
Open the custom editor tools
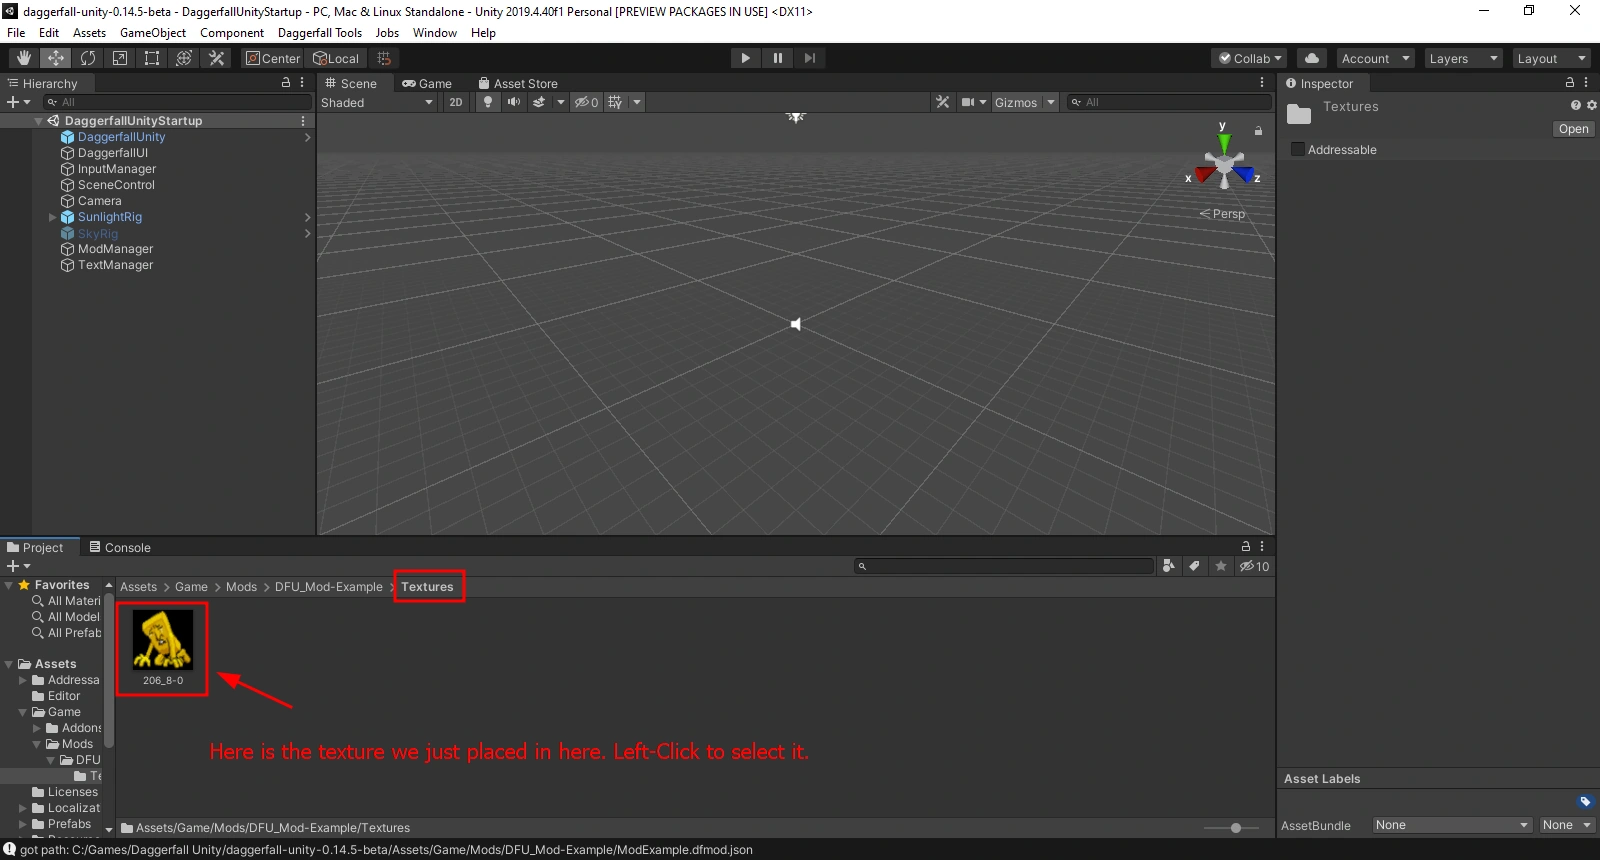[x=216, y=58]
